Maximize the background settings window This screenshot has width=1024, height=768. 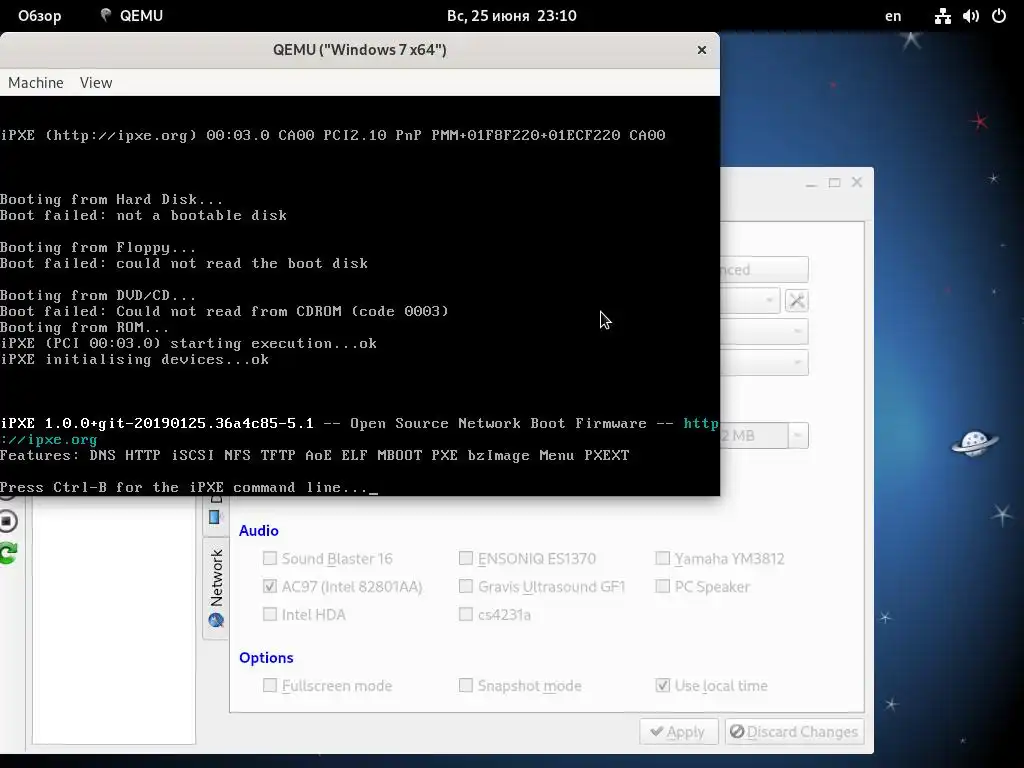(x=834, y=183)
